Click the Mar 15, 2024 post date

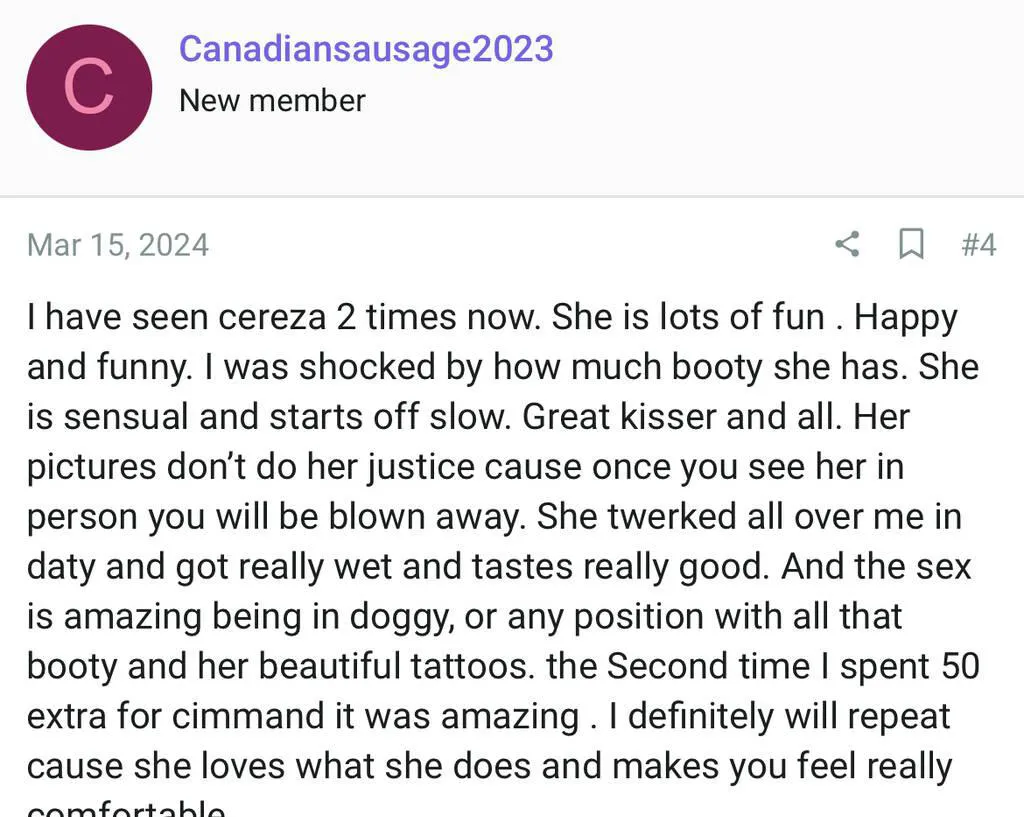coord(118,245)
